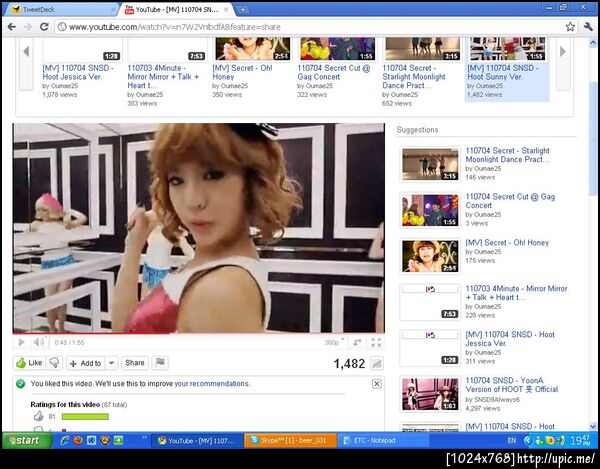
Task: Play the video with the play button
Action: tap(21, 342)
